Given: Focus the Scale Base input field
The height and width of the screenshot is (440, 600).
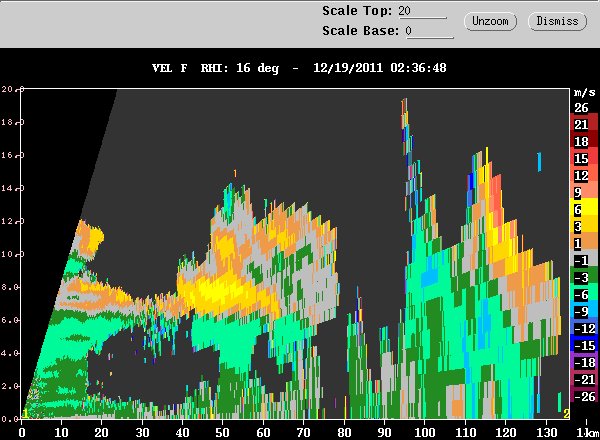Looking at the screenshot, I should click(429, 31).
